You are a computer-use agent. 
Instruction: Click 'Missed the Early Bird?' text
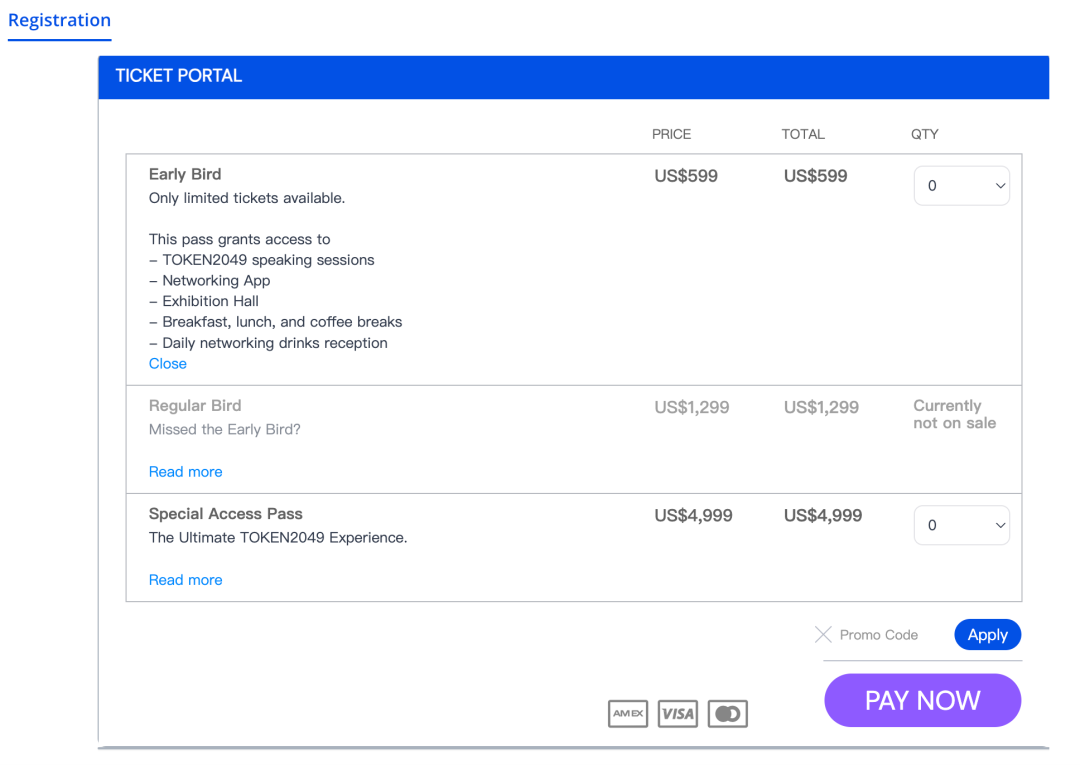(225, 430)
